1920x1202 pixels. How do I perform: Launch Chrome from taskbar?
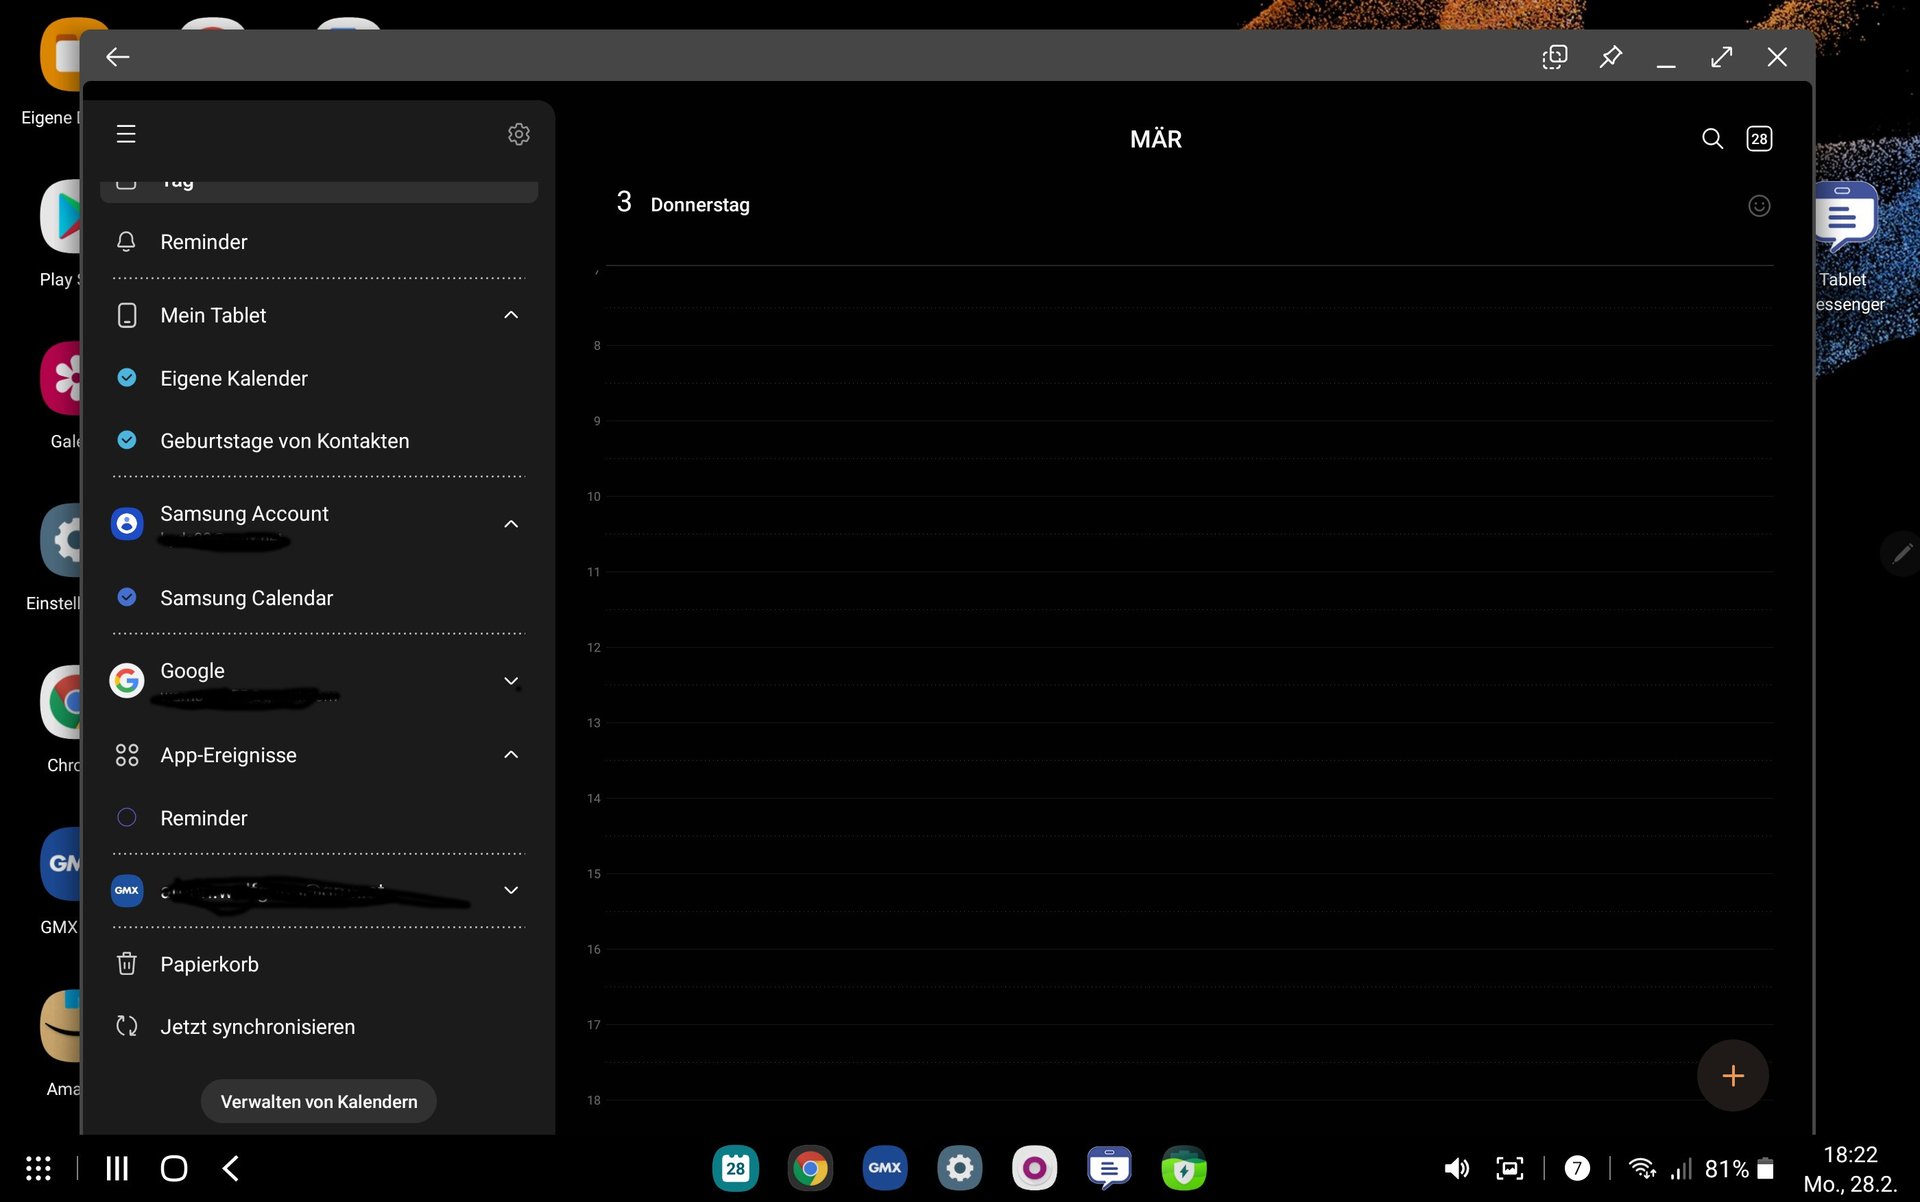810,1168
